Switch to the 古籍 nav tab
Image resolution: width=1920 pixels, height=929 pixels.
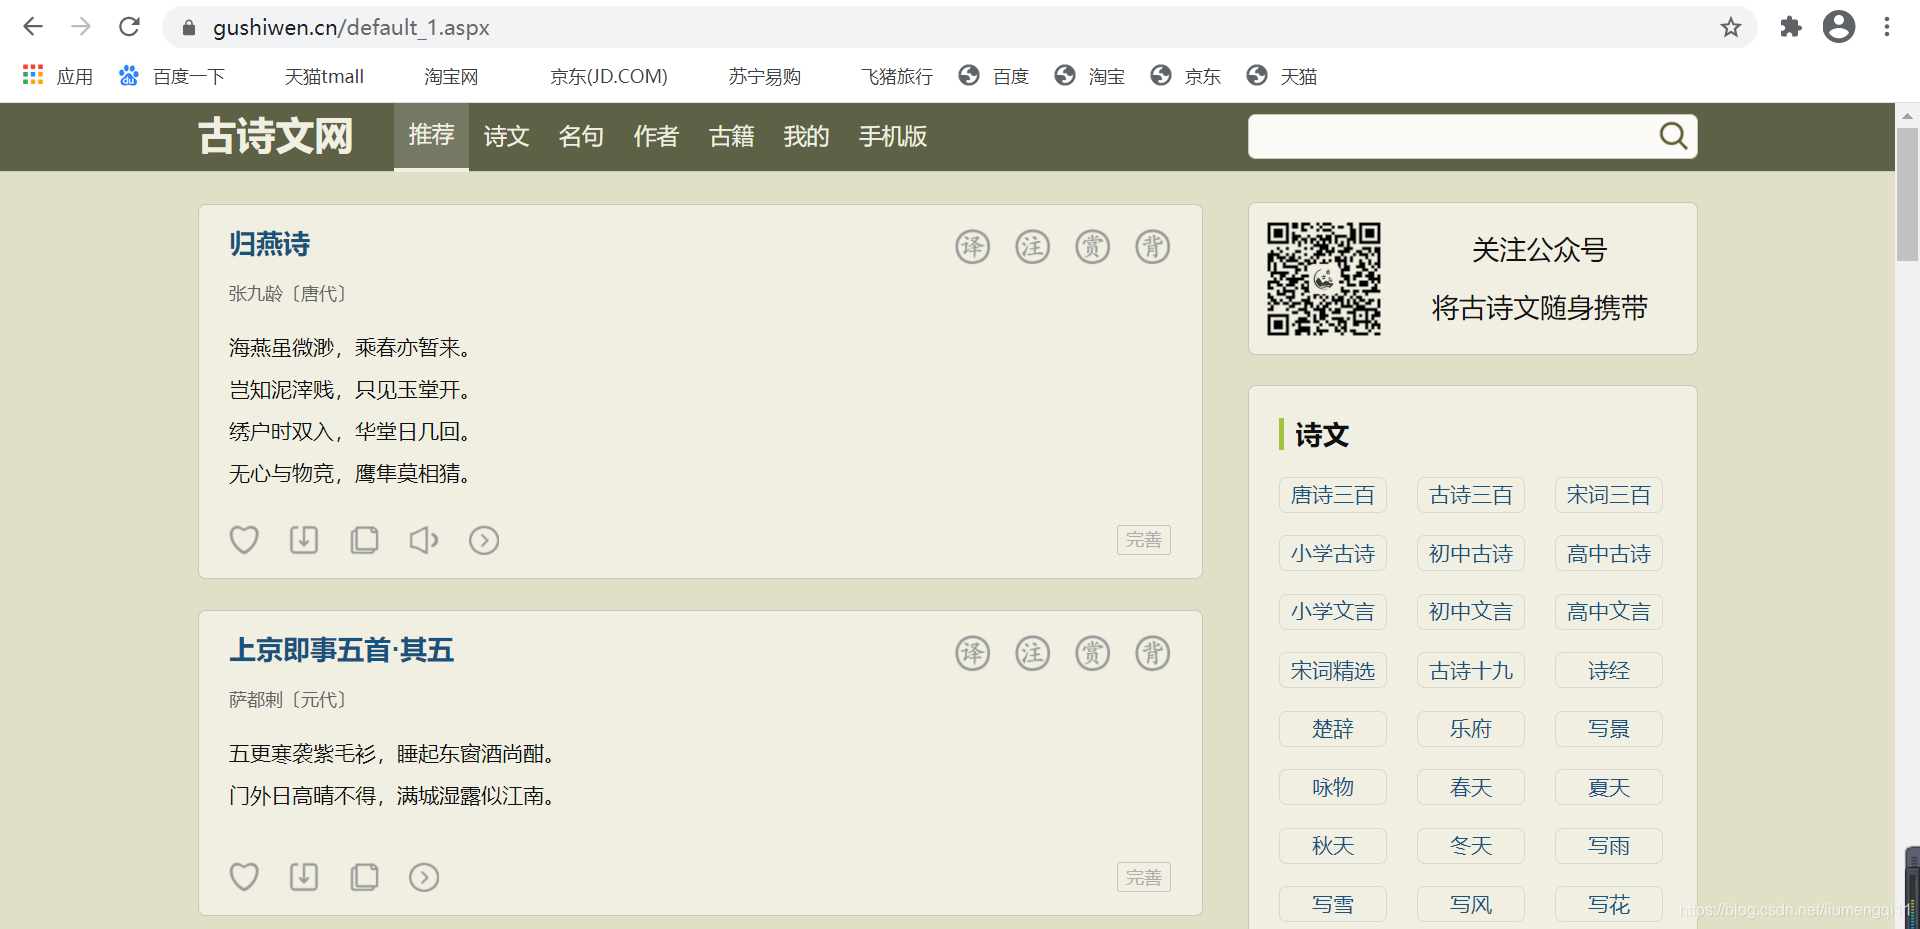point(731,136)
